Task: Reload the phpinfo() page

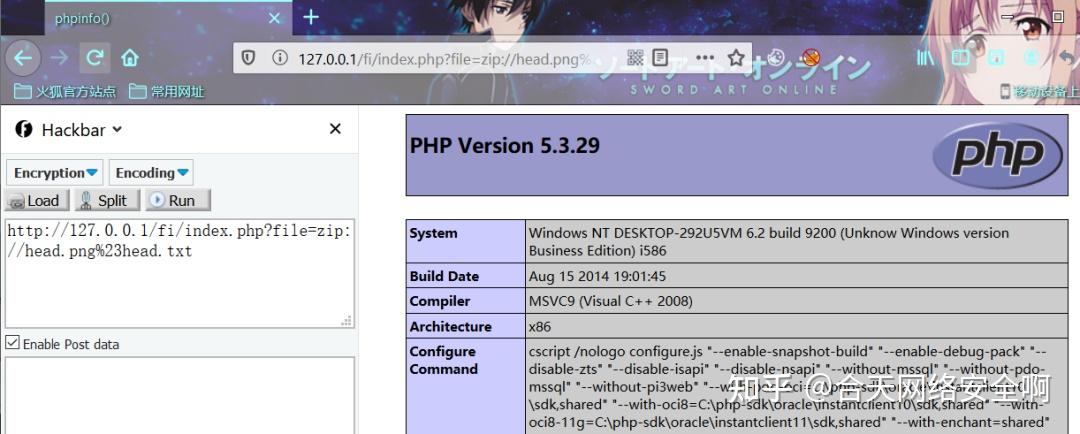Action: pos(95,58)
